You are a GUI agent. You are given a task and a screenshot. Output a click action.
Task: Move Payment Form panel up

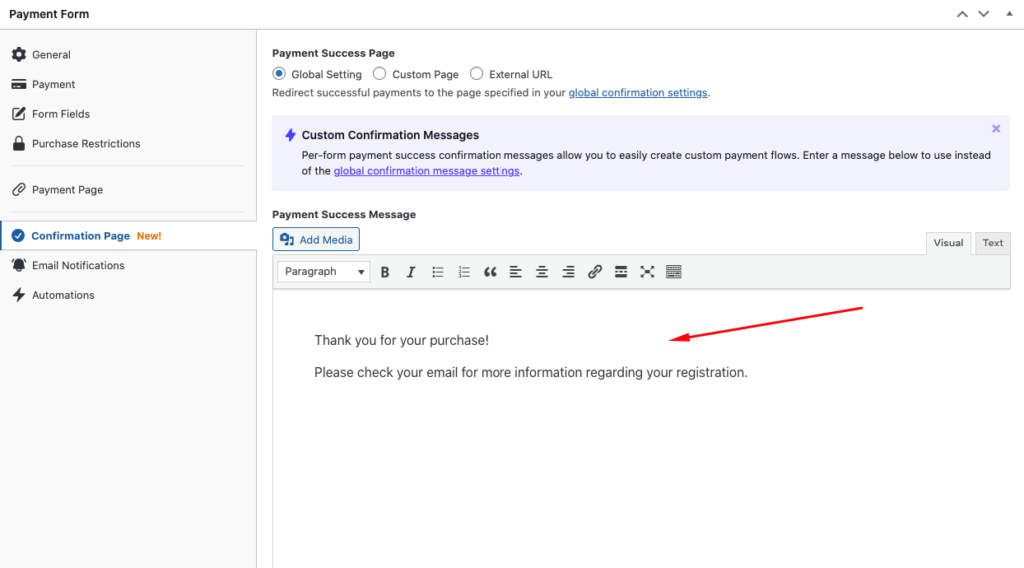click(962, 14)
